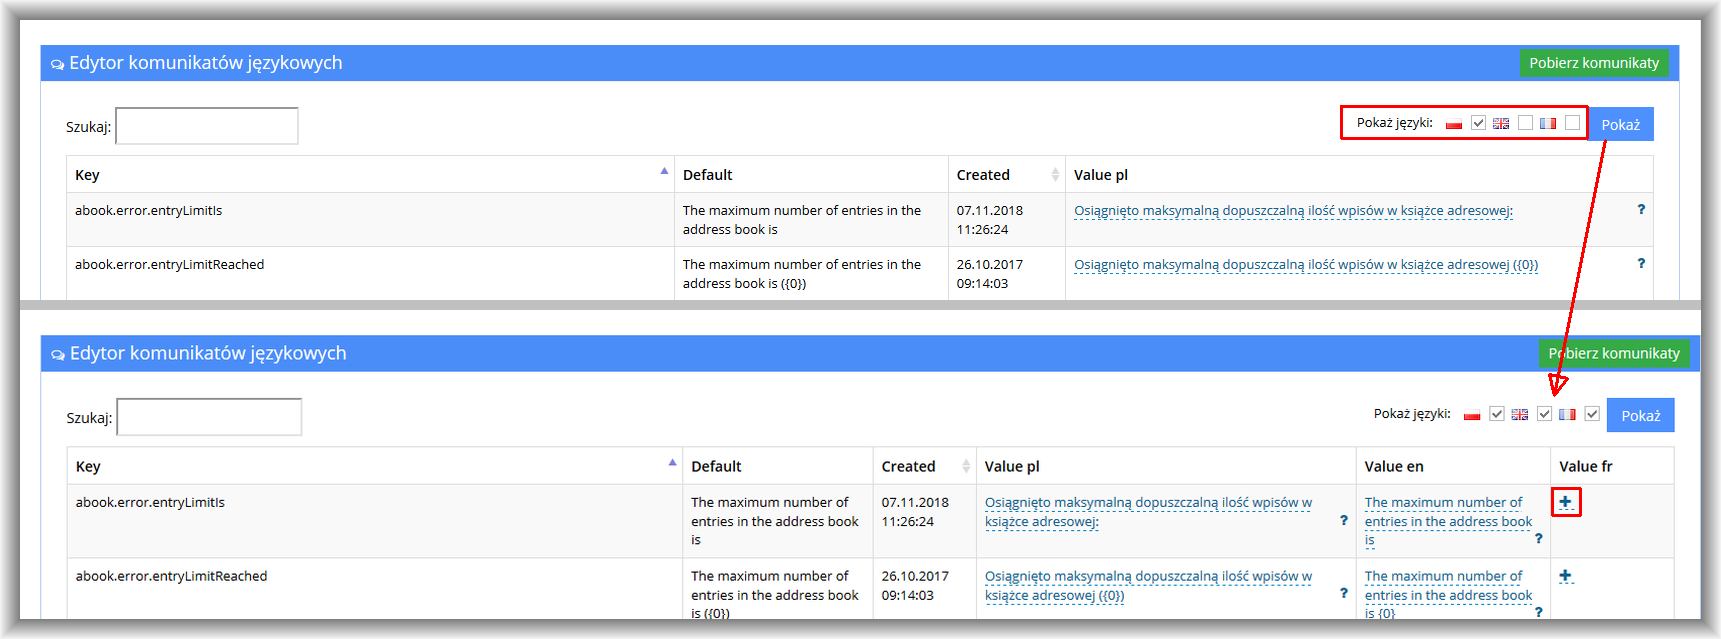Uncheck English language checkbox in lower panel
The width and height of the screenshot is (1721, 639).
click(x=1544, y=414)
